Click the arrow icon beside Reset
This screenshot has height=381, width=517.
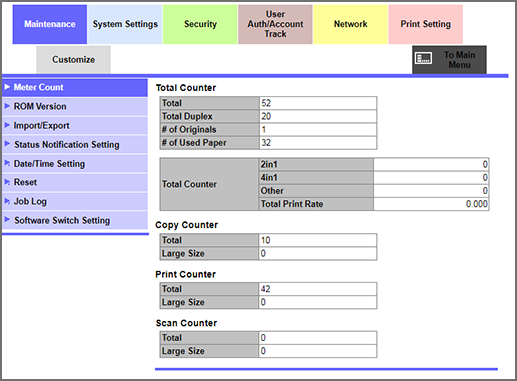tap(7, 182)
